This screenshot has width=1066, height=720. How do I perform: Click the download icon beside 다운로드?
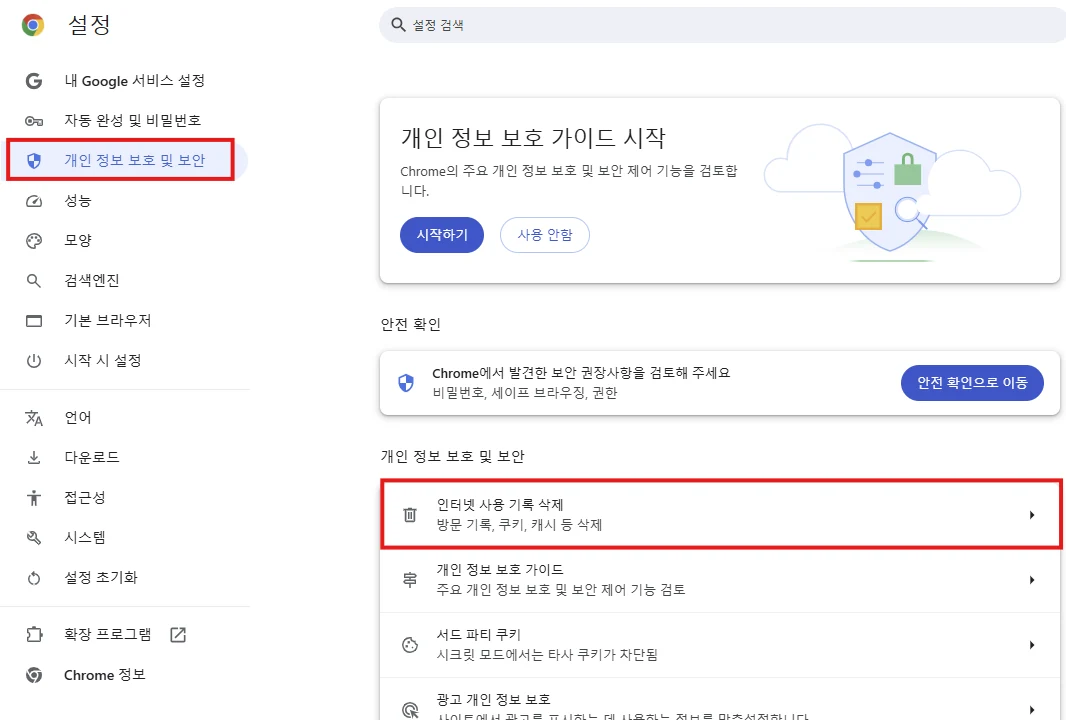tap(33, 458)
